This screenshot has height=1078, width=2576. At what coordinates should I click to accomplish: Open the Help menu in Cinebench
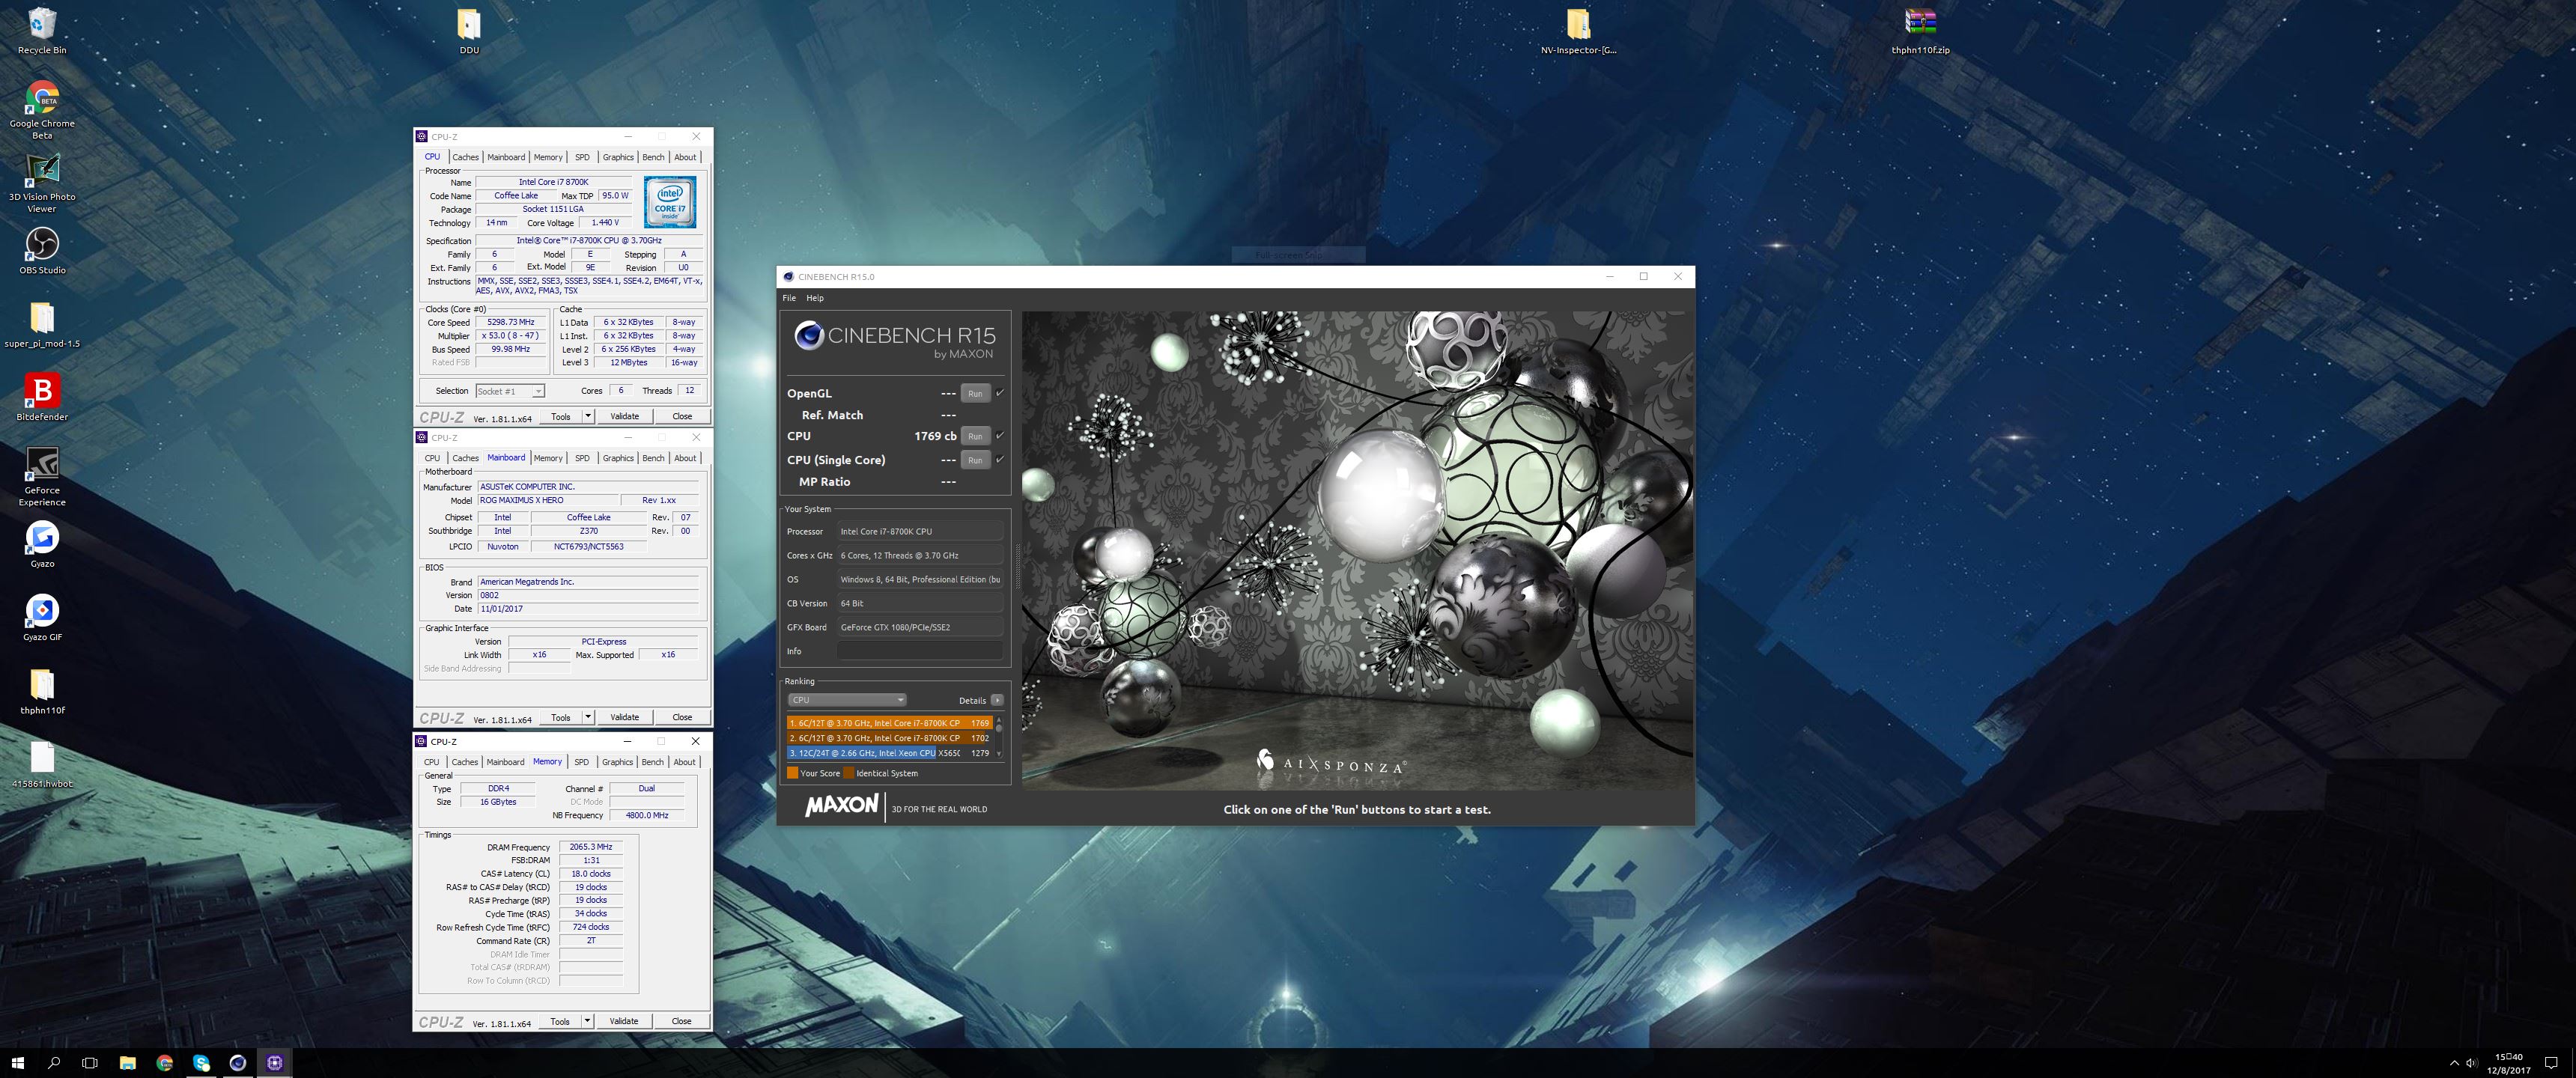tap(815, 298)
